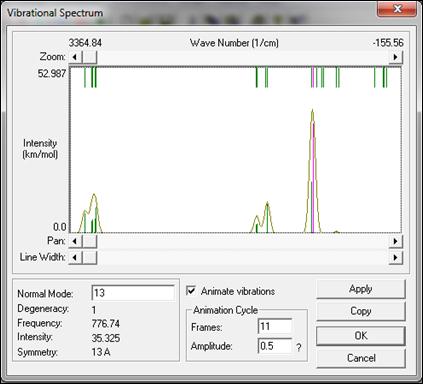Click the Apply button
423x384 pixels.
point(361,289)
